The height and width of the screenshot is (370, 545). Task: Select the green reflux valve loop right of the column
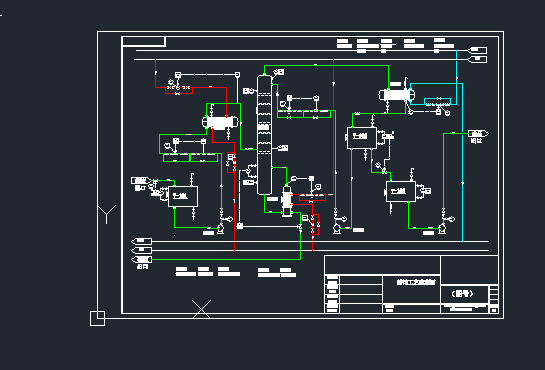(x=304, y=114)
